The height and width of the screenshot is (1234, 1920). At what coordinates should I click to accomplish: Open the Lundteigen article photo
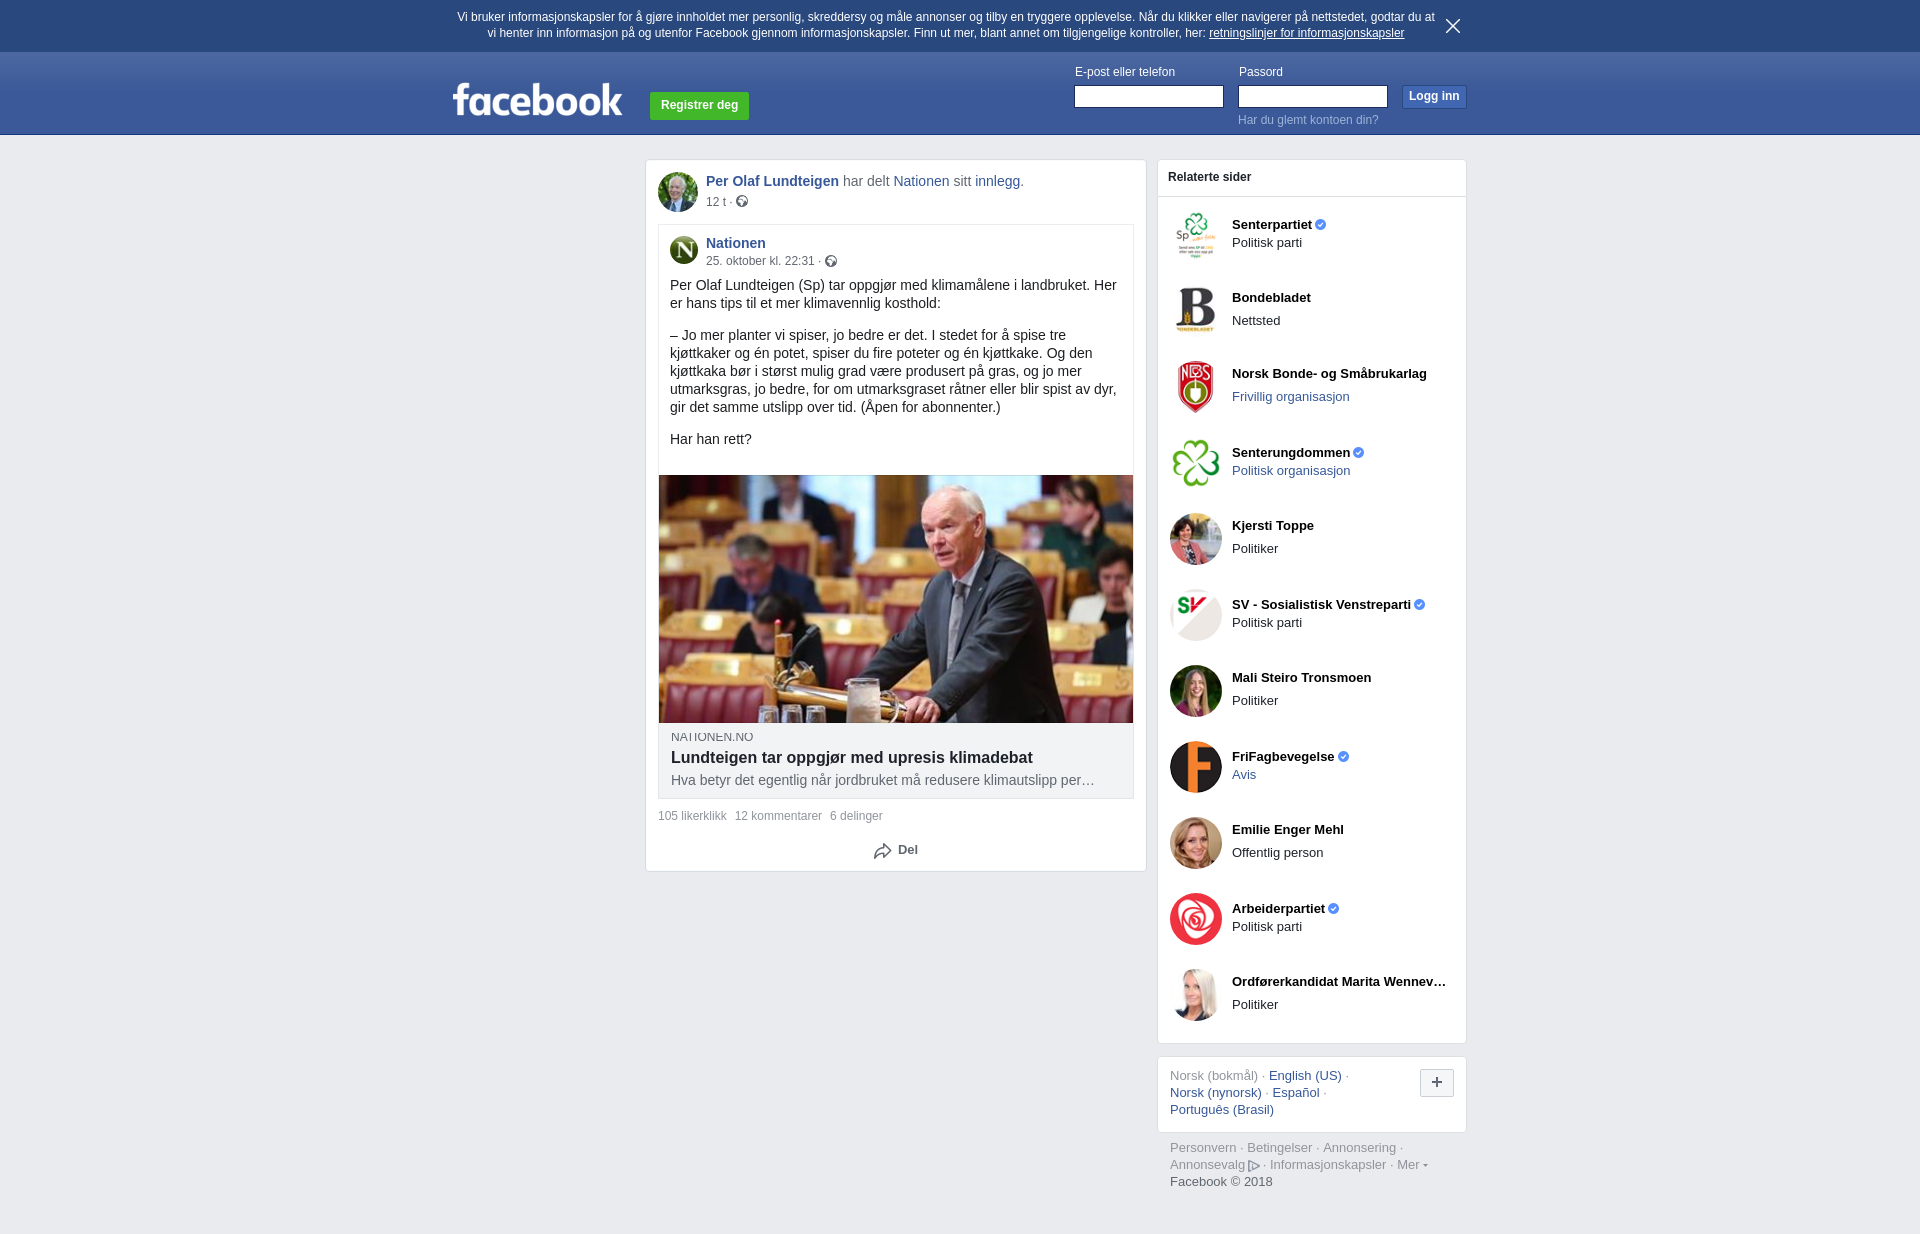click(896, 599)
